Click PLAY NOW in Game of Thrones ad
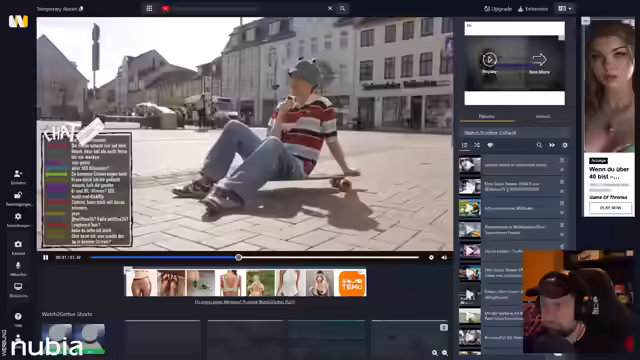640x360 pixels. click(610, 208)
